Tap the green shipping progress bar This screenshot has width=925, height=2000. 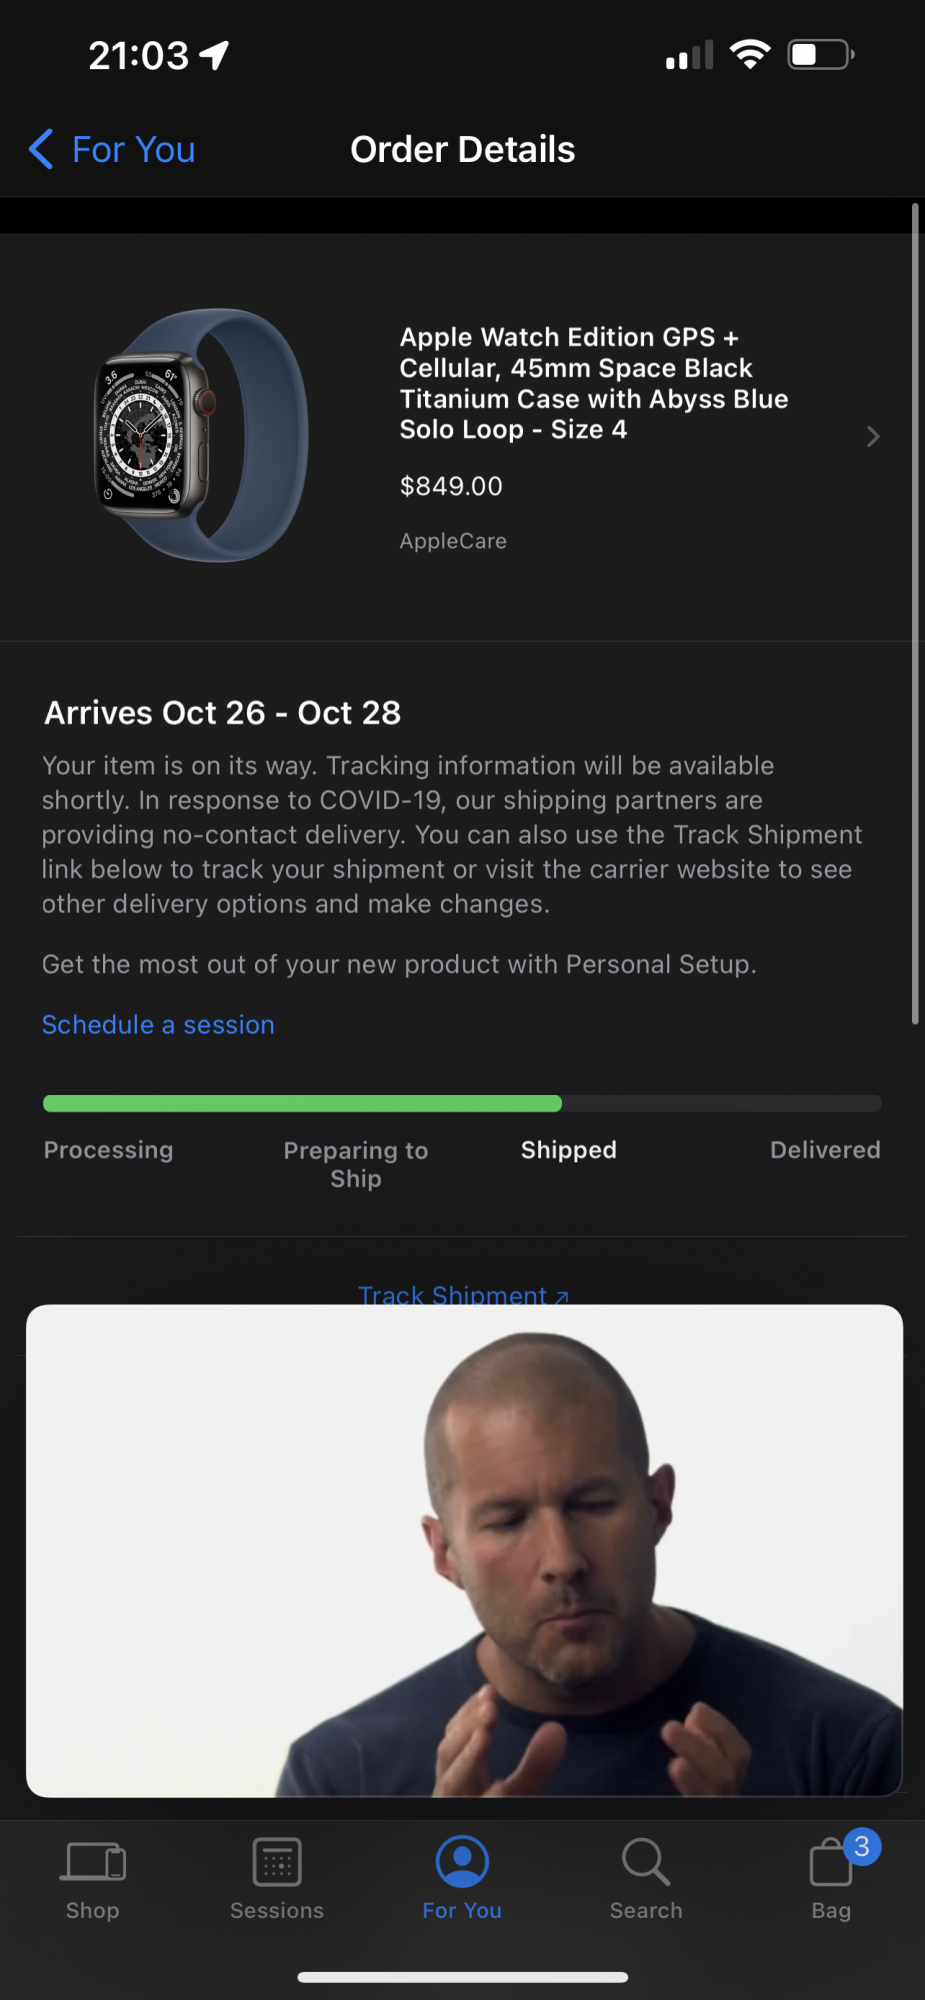click(302, 1103)
